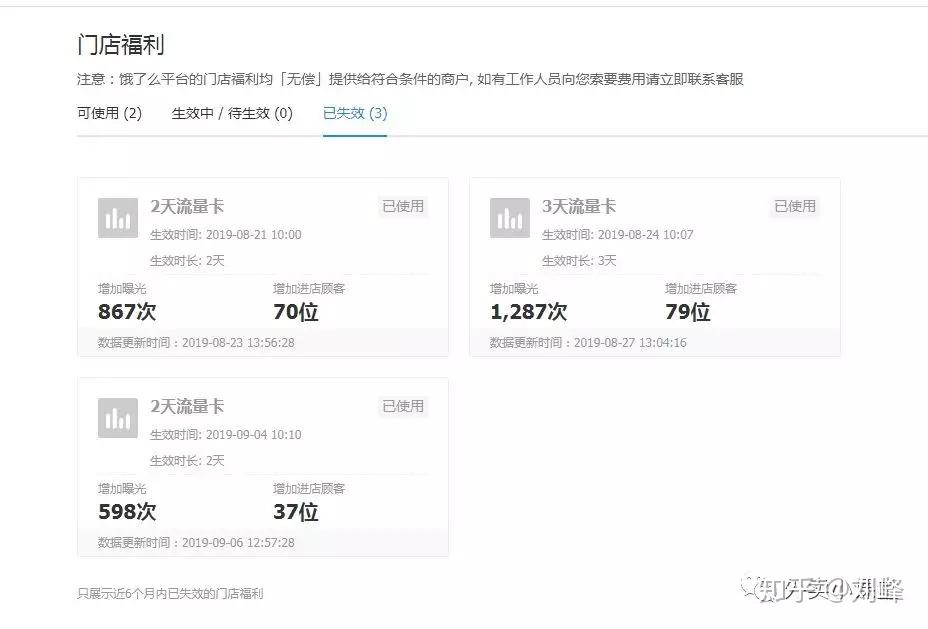928x629 pixels.
Task: Click the 1,287次 exposure figure
Action: coord(528,311)
